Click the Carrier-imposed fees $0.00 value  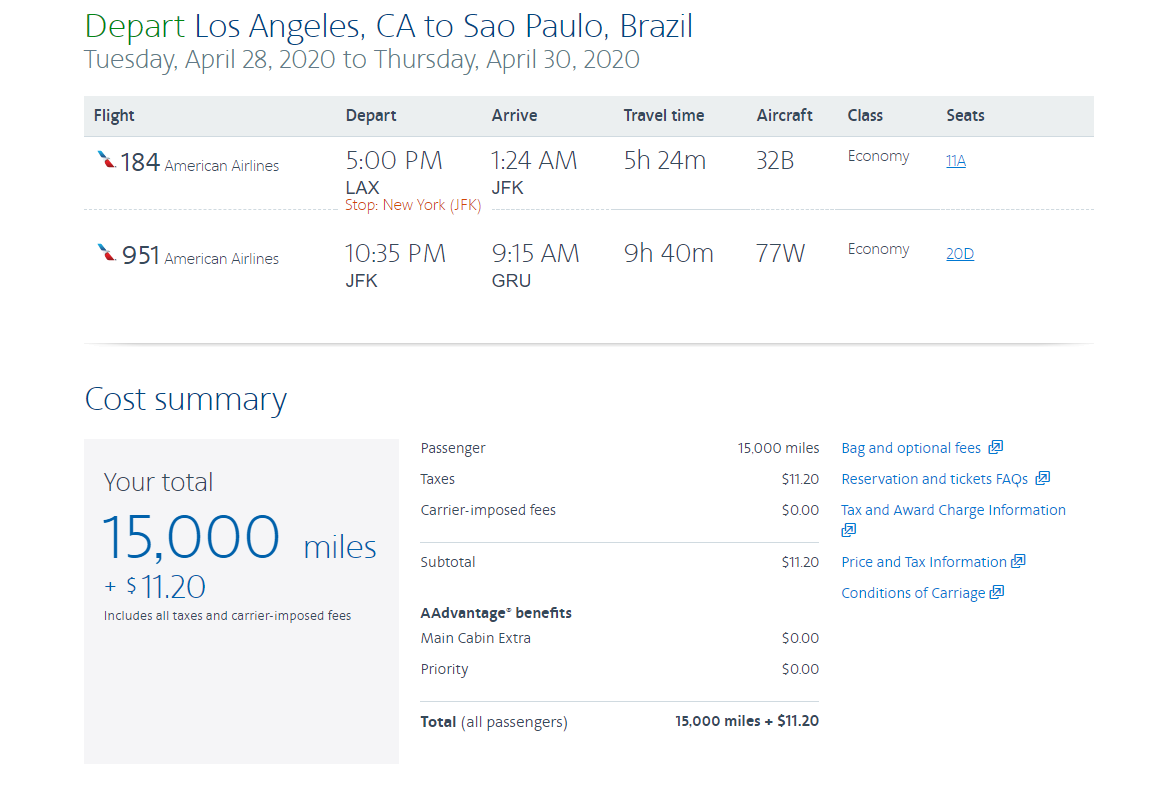800,511
